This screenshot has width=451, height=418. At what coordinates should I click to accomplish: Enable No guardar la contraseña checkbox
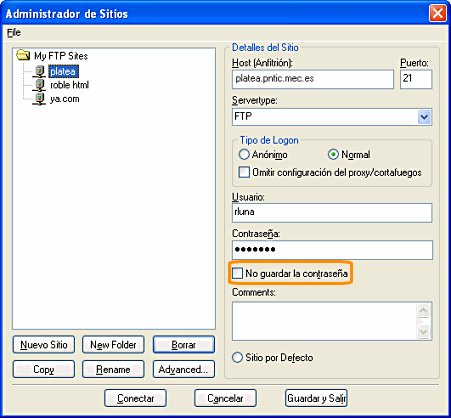coord(237,273)
